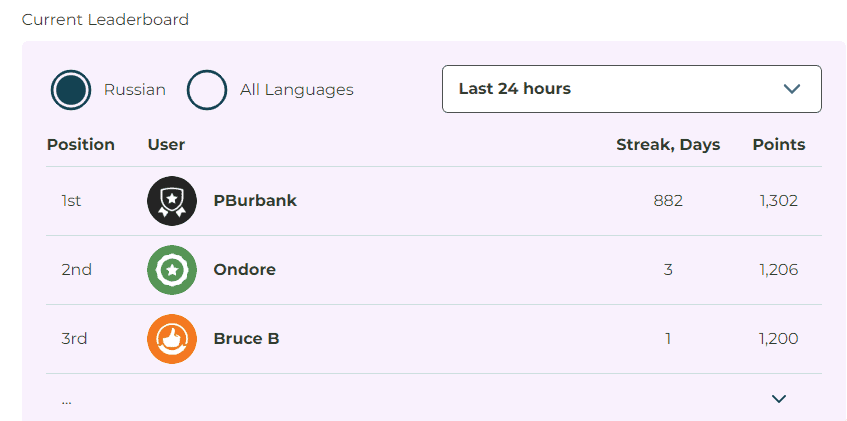Click Ondore's green star badge avatar
Viewport: 847px width, 421px height.
pos(171,270)
